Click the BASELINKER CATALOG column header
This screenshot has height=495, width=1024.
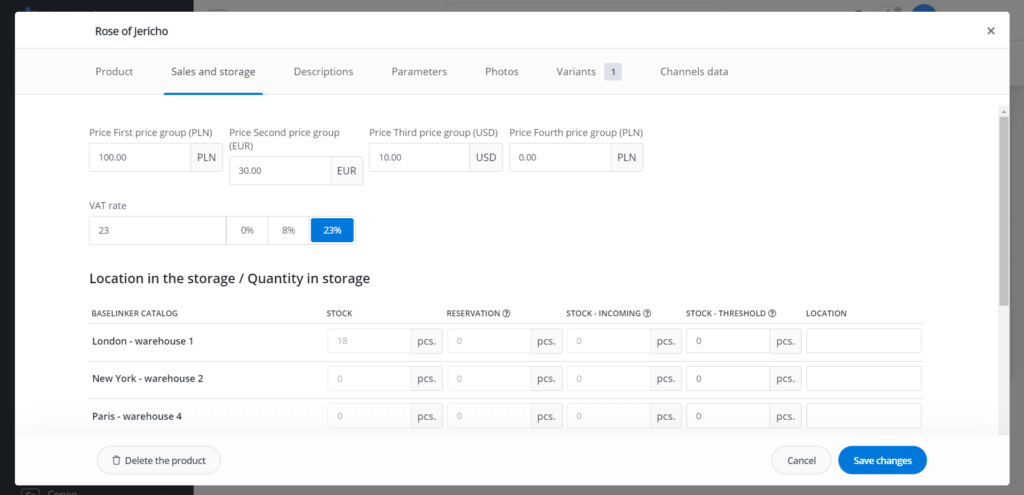[x=135, y=313]
